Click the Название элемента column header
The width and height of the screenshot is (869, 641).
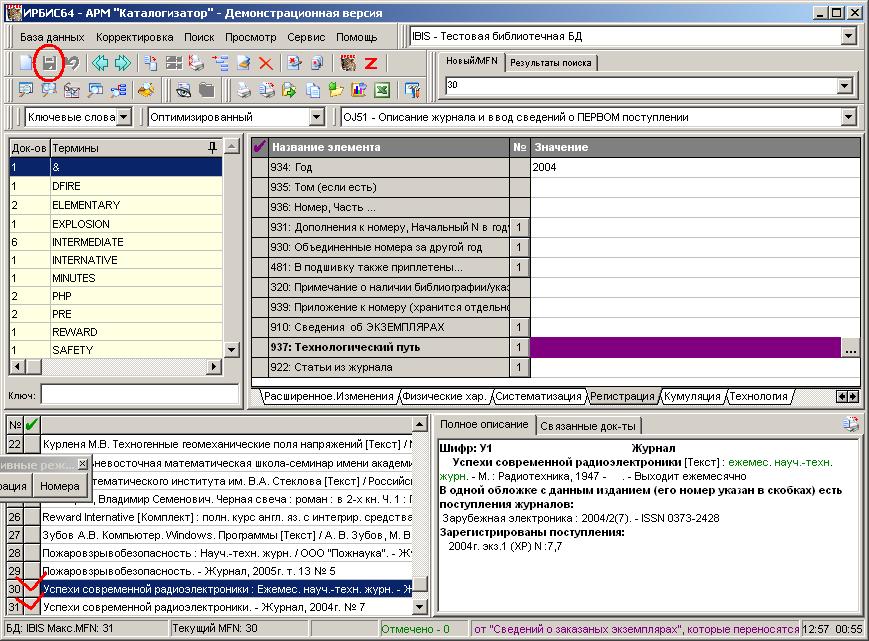389,147
